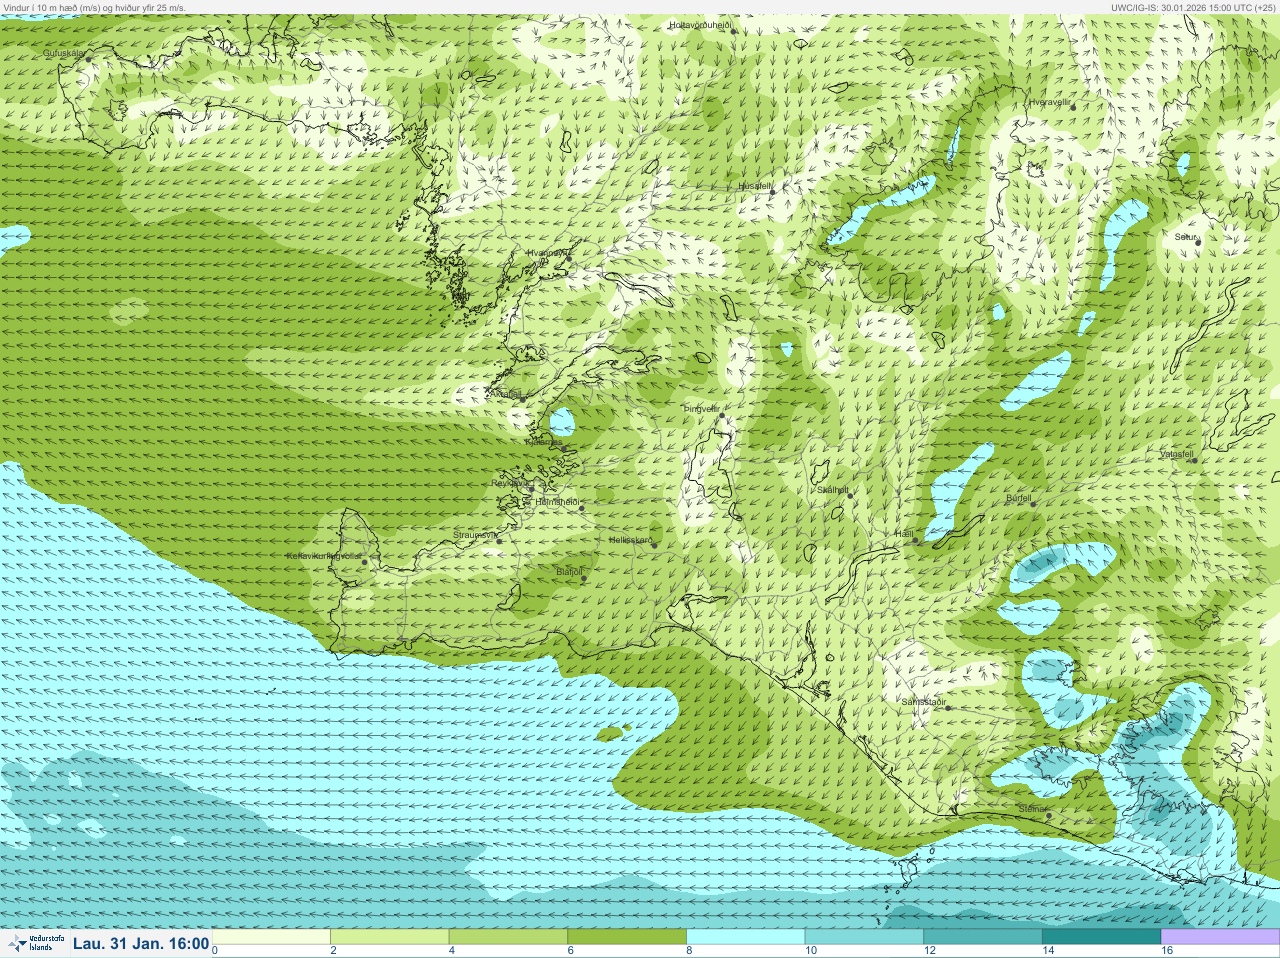Click the Þingvellir station marker
The image size is (1280, 958).
click(720, 413)
